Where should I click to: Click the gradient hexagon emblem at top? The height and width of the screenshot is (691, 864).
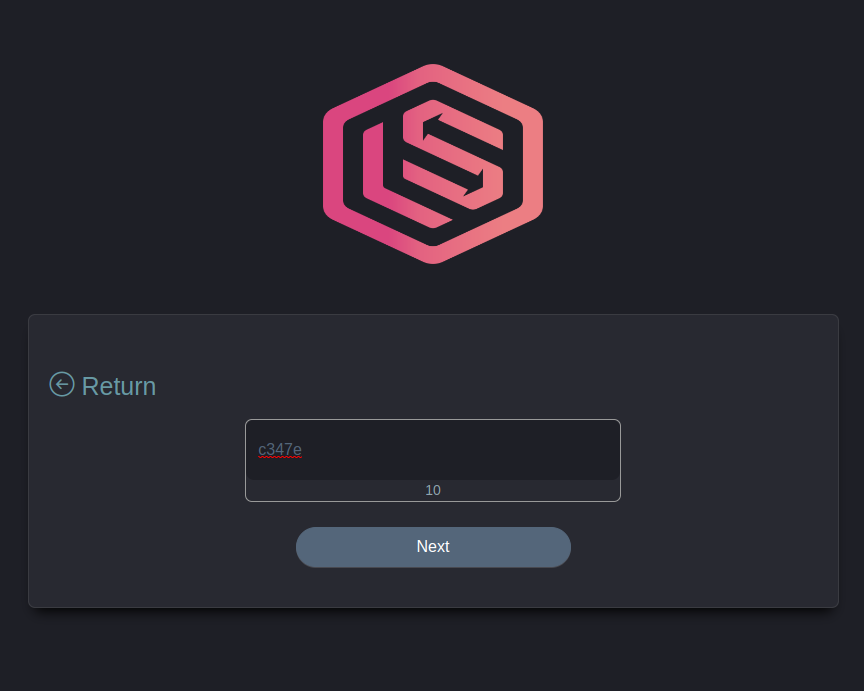click(433, 164)
